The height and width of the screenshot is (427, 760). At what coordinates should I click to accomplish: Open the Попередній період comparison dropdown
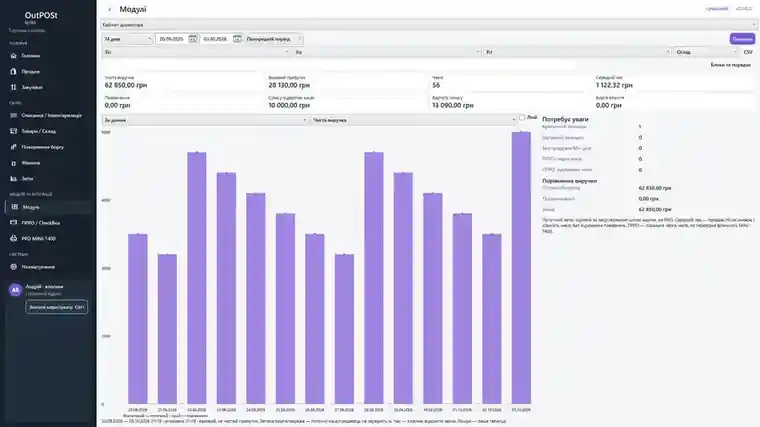point(274,39)
